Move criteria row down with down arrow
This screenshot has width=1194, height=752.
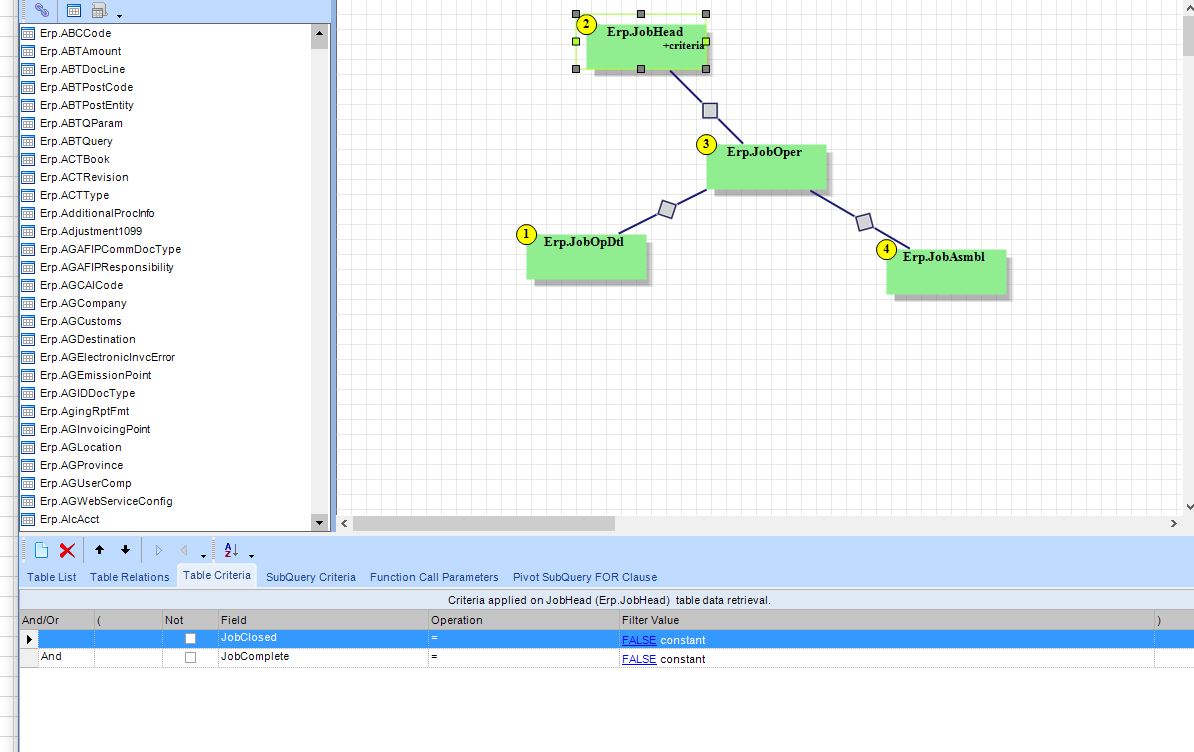(x=126, y=550)
